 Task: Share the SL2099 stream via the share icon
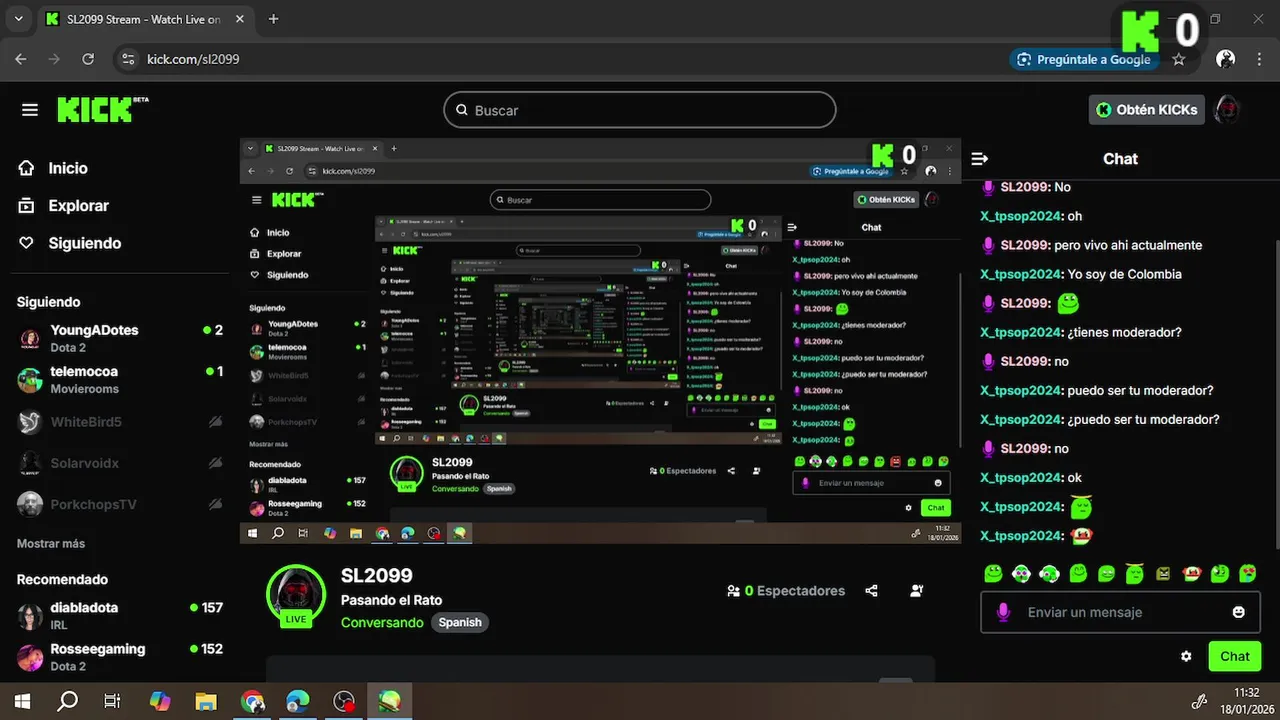(x=871, y=591)
